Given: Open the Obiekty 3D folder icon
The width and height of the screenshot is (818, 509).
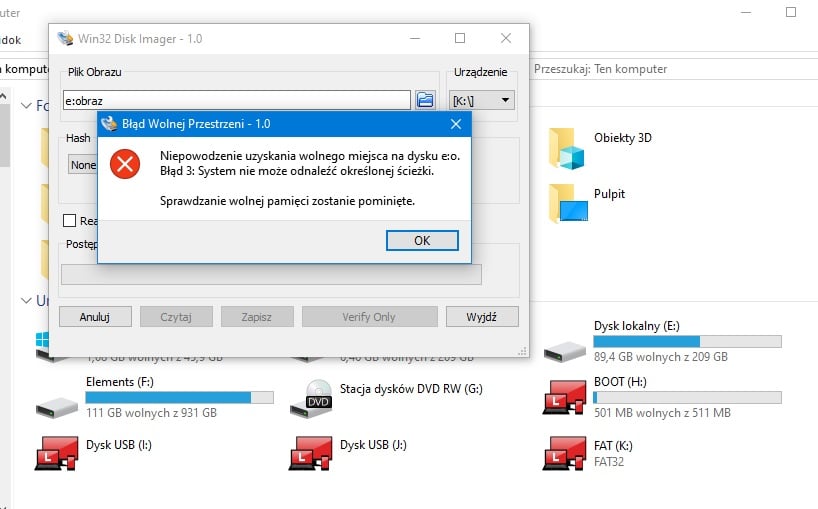Looking at the screenshot, I should [567, 149].
